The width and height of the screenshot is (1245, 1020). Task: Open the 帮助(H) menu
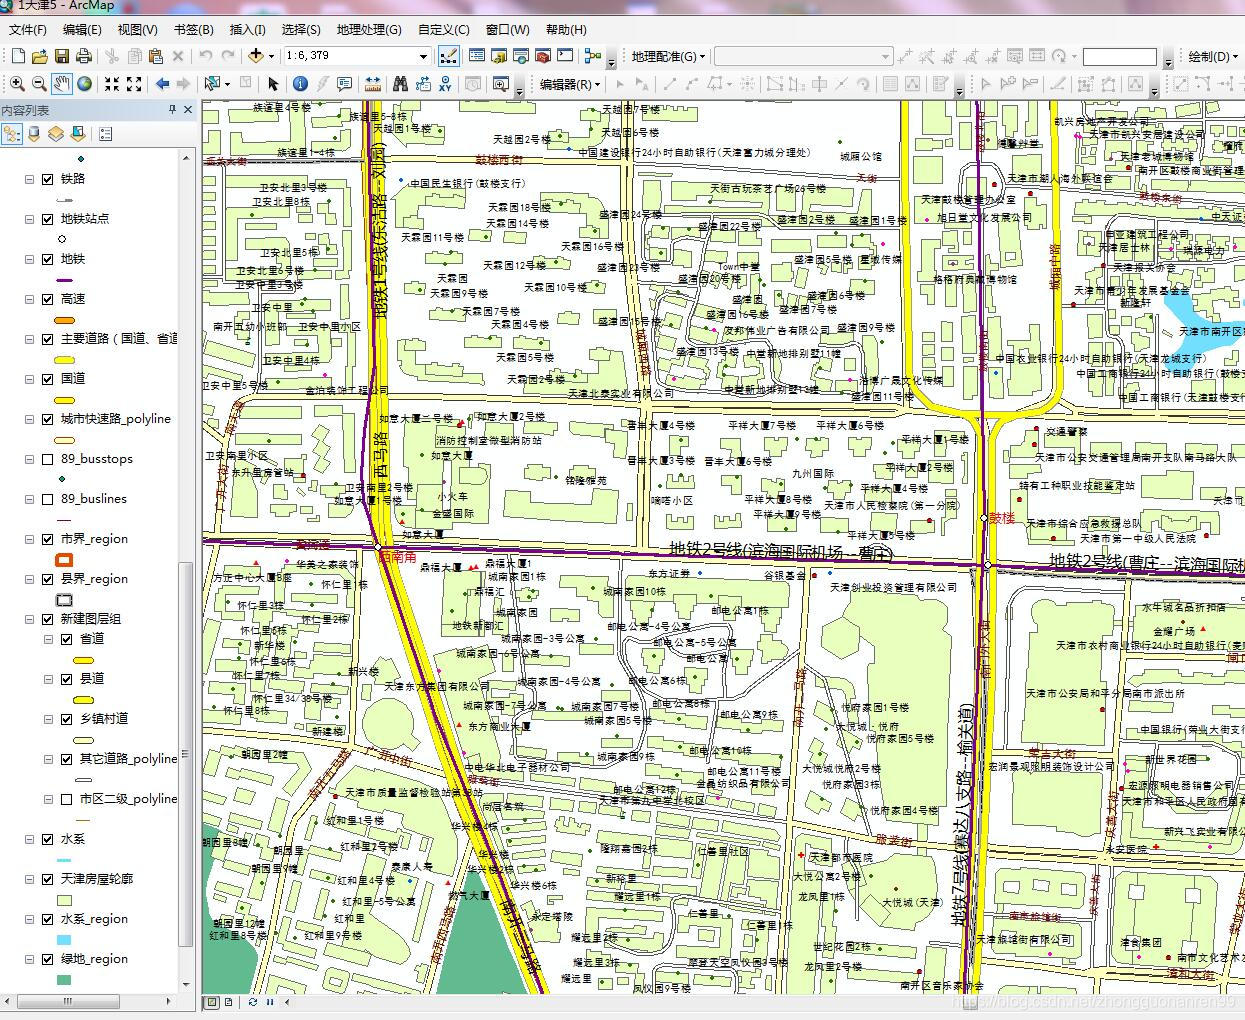coord(566,30)
